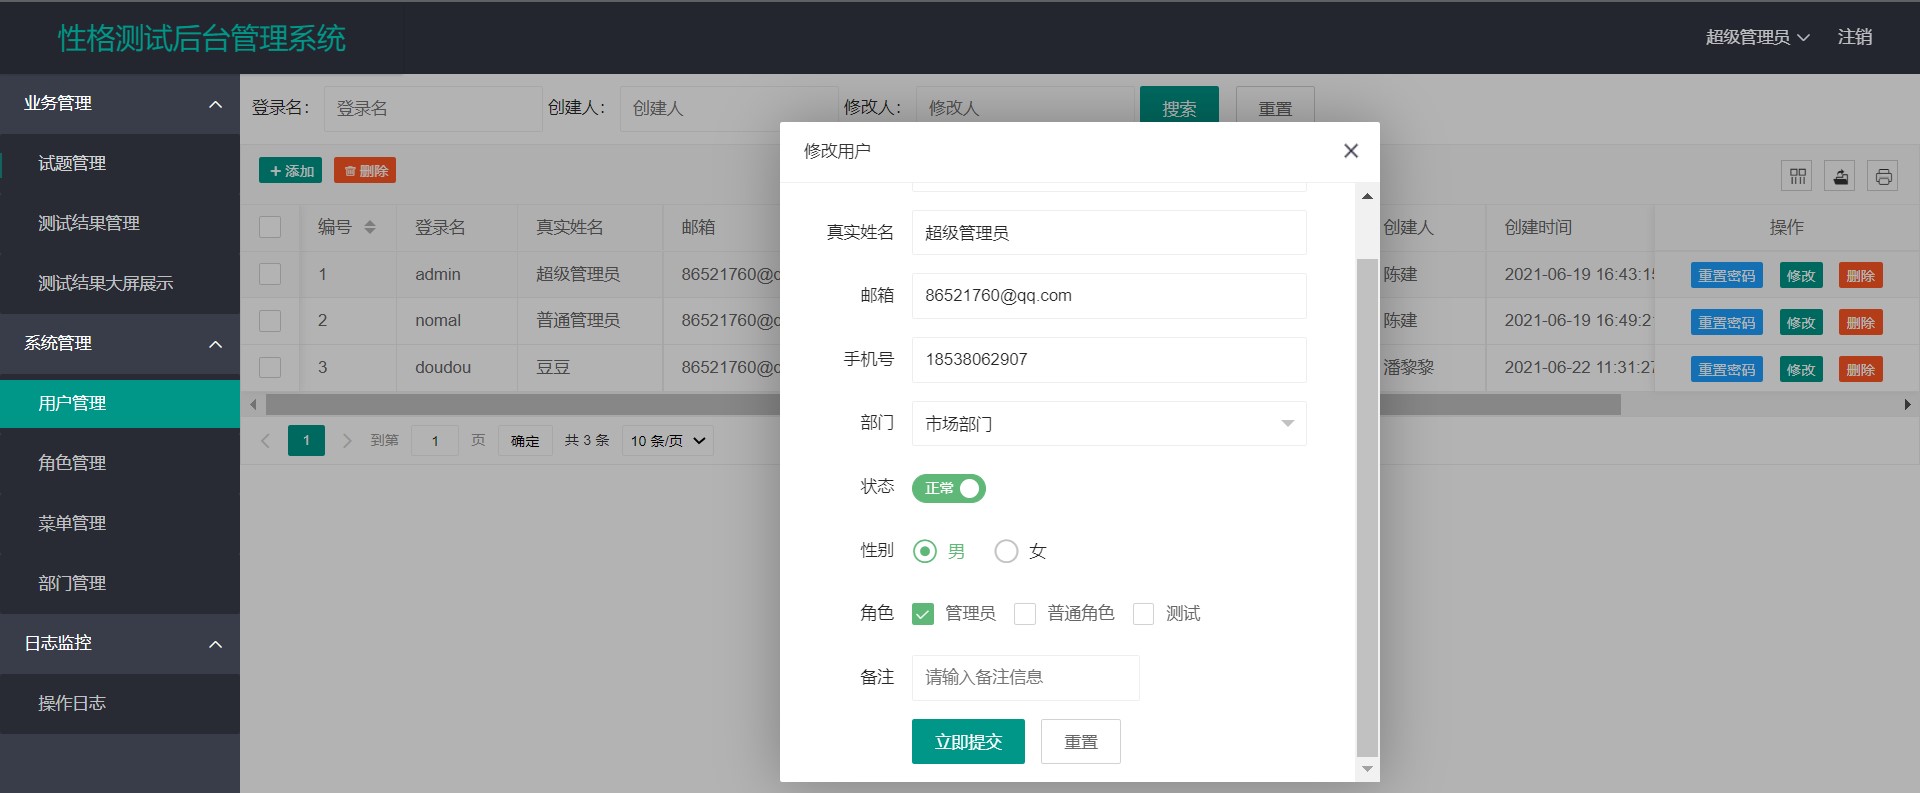Image resolution: width=1920 pixels, height=793 pixels.
Task: Focus the 修改人 search field
Action: pyautogui.click(x=1025, y=108)
